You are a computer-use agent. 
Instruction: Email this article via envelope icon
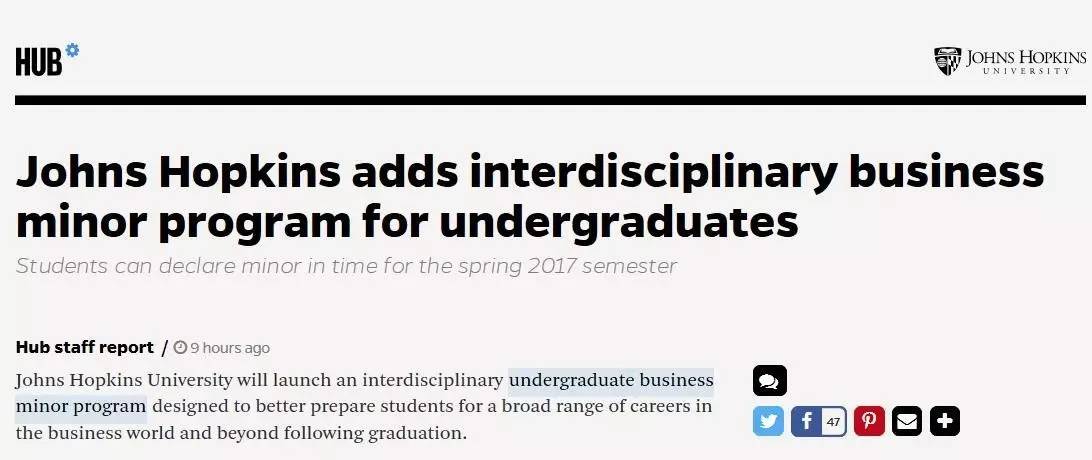coord(906,421)
